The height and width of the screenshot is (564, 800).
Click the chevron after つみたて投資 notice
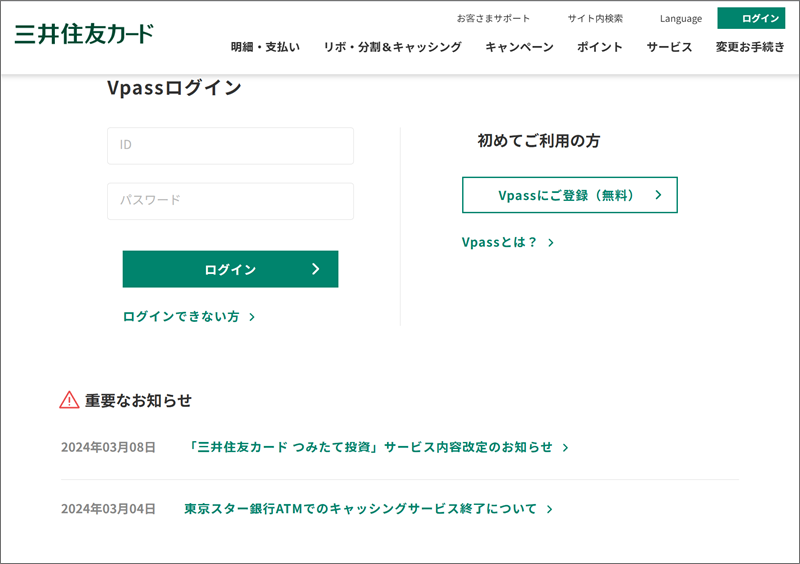[565, 448]
